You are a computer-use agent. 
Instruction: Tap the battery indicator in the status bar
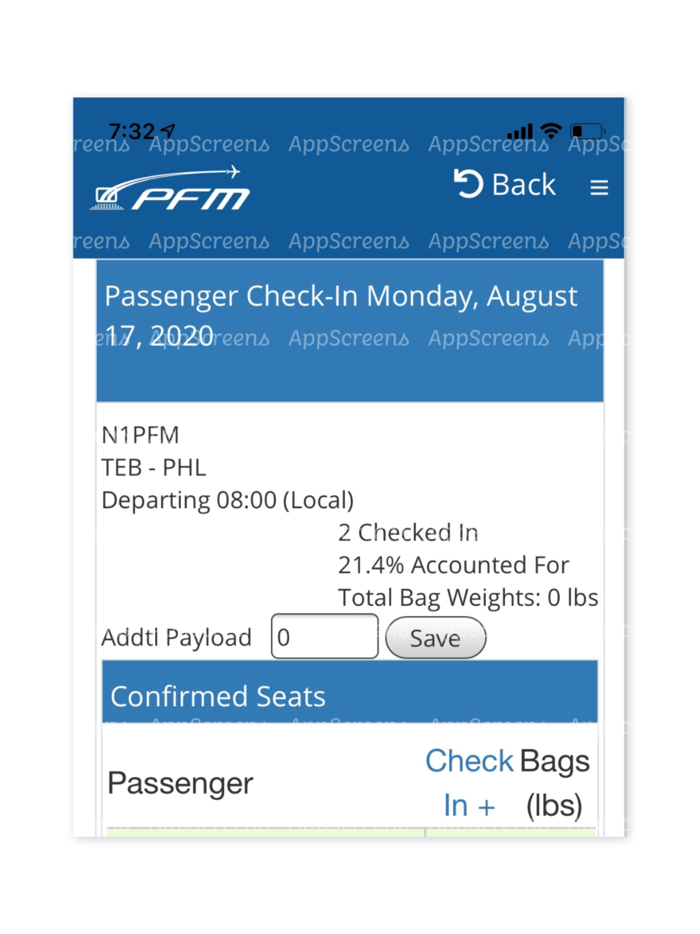(x=588, y=131)
